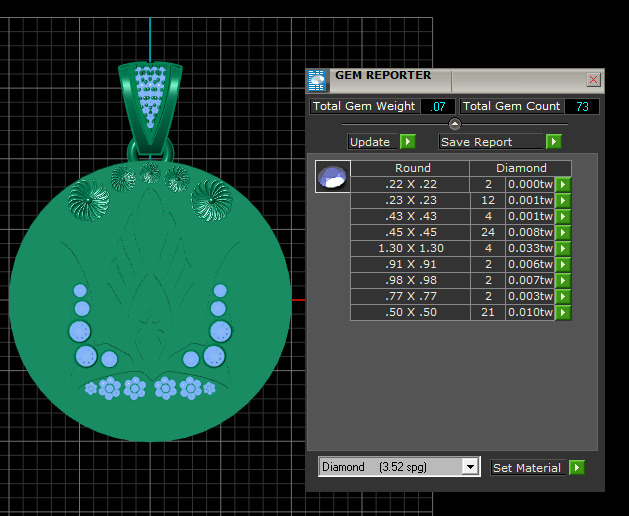
Task: Click green arrow for .77 X .77 row
Action: pos(563,297)
